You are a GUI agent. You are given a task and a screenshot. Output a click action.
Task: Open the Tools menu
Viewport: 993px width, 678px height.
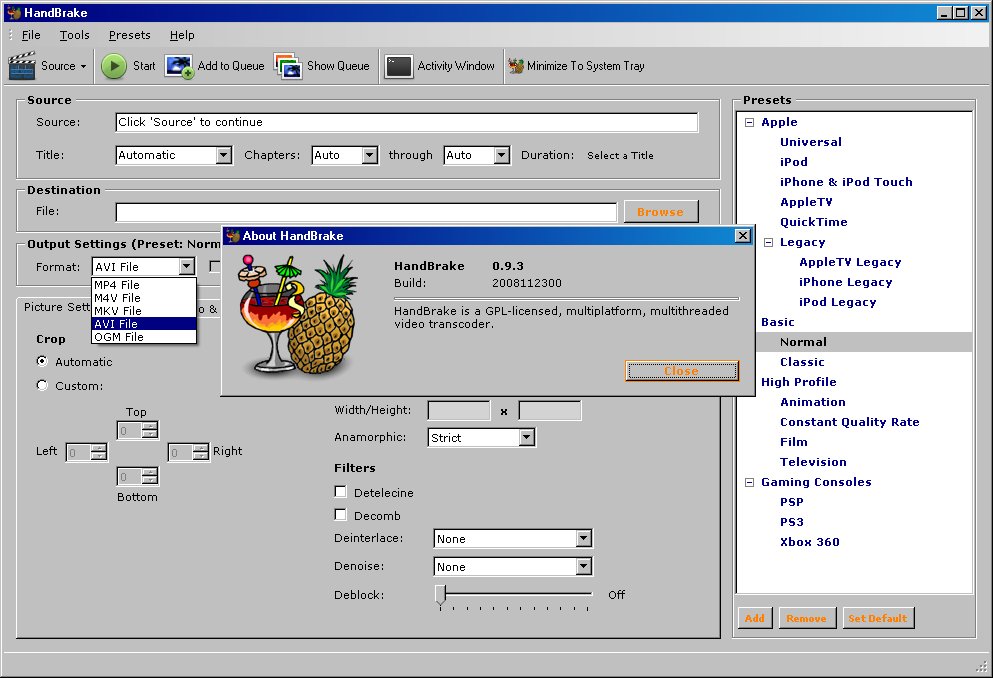click(x=75, y=35)
